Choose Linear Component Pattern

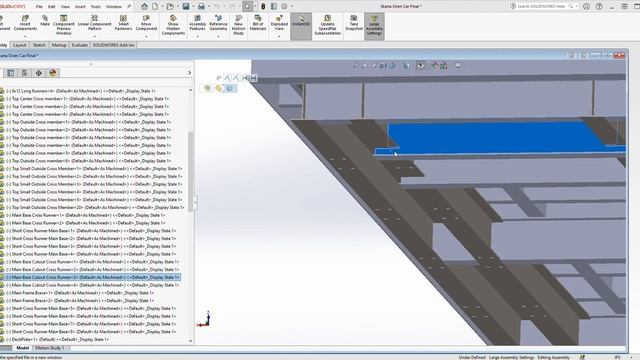[x=94, y=23]
